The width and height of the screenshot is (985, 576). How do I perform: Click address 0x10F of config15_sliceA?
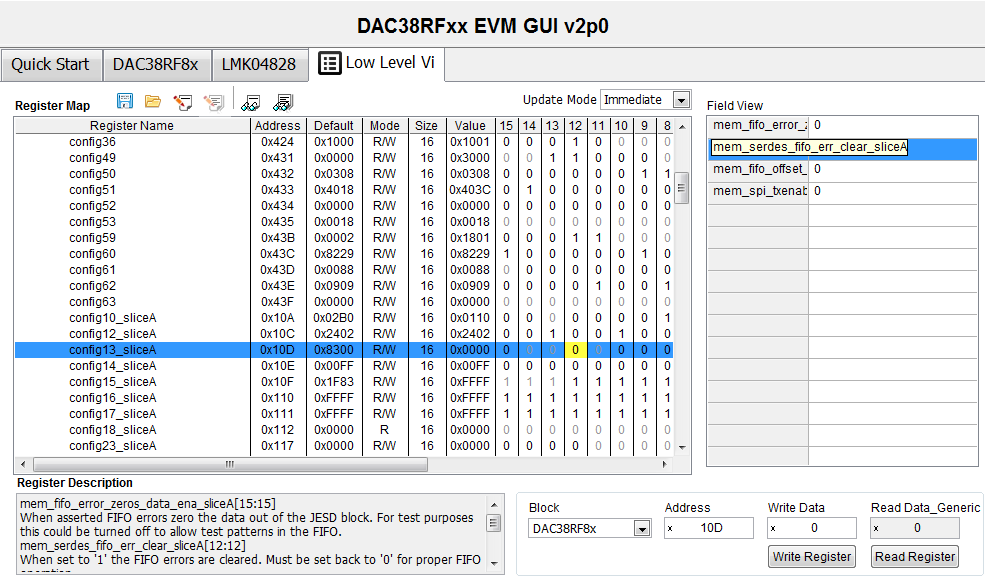pos(278,382)
